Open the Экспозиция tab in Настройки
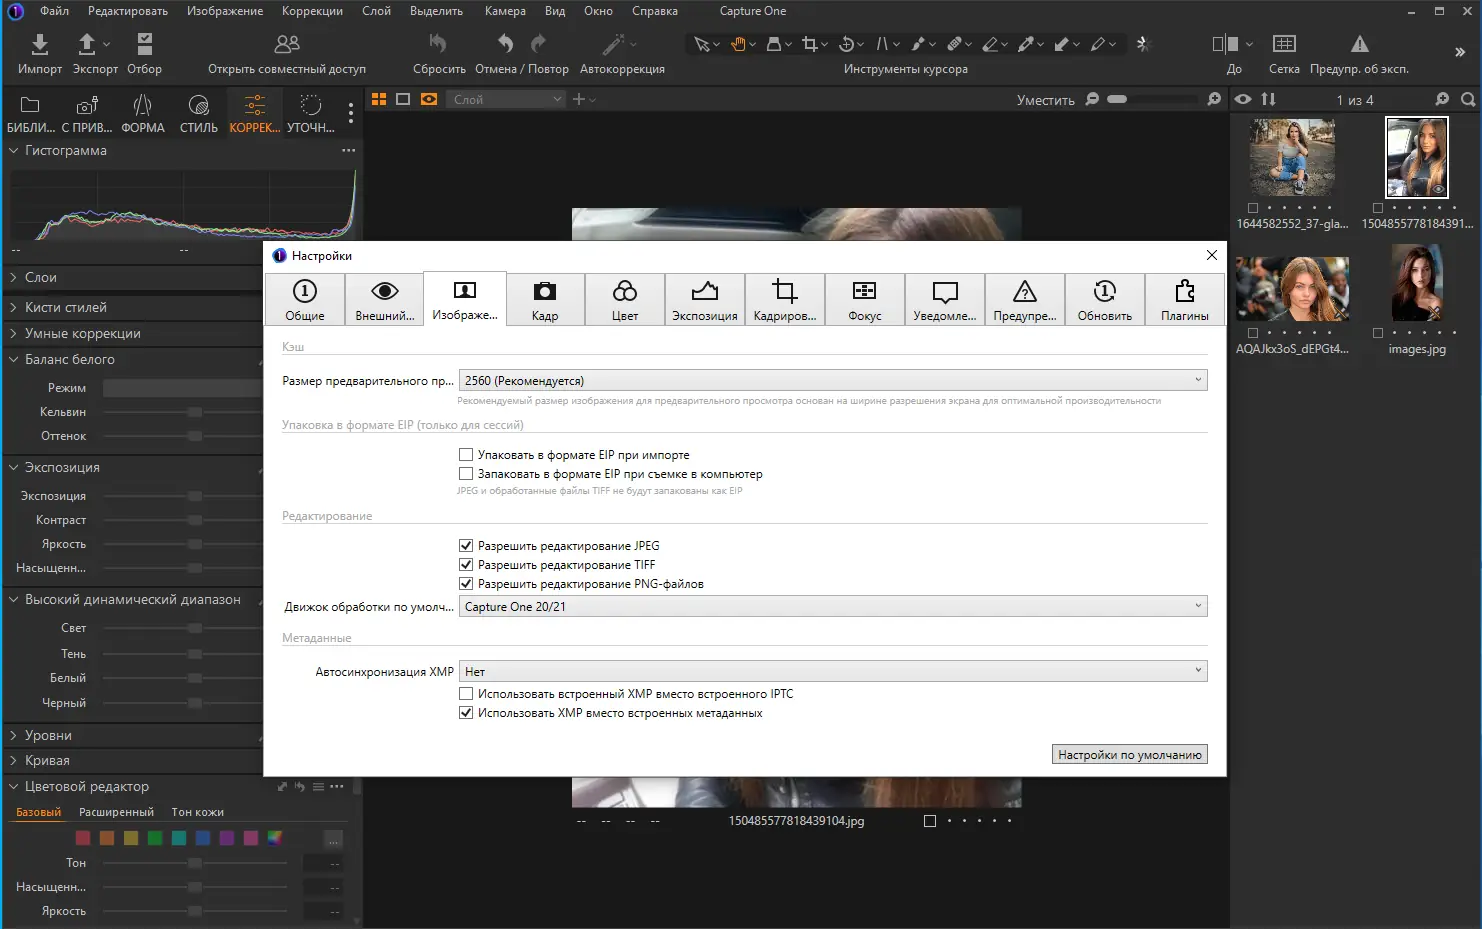The width and height of the screenshot is (1482, 929). pos(705,299)
